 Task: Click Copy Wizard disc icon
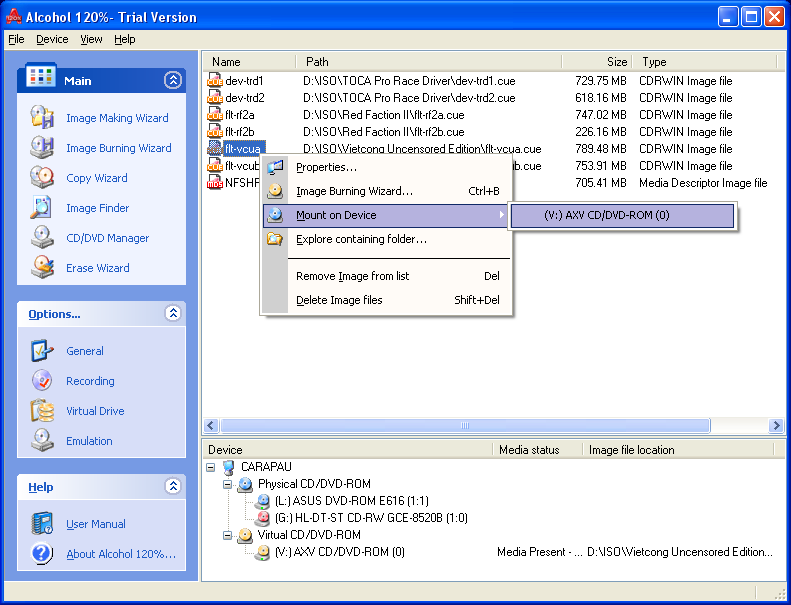(x=42, y=178)
